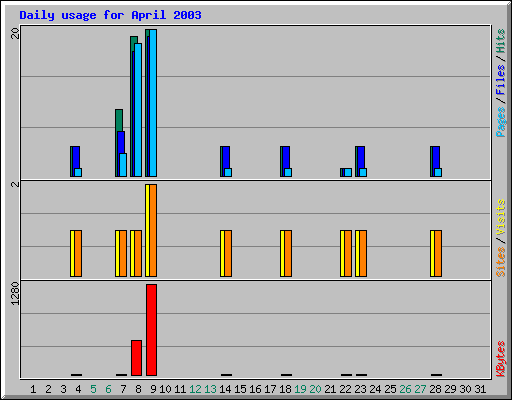Click the 'Pages' legend label
The width and height of the screenshot is (512, 400).
coord(501,122)
